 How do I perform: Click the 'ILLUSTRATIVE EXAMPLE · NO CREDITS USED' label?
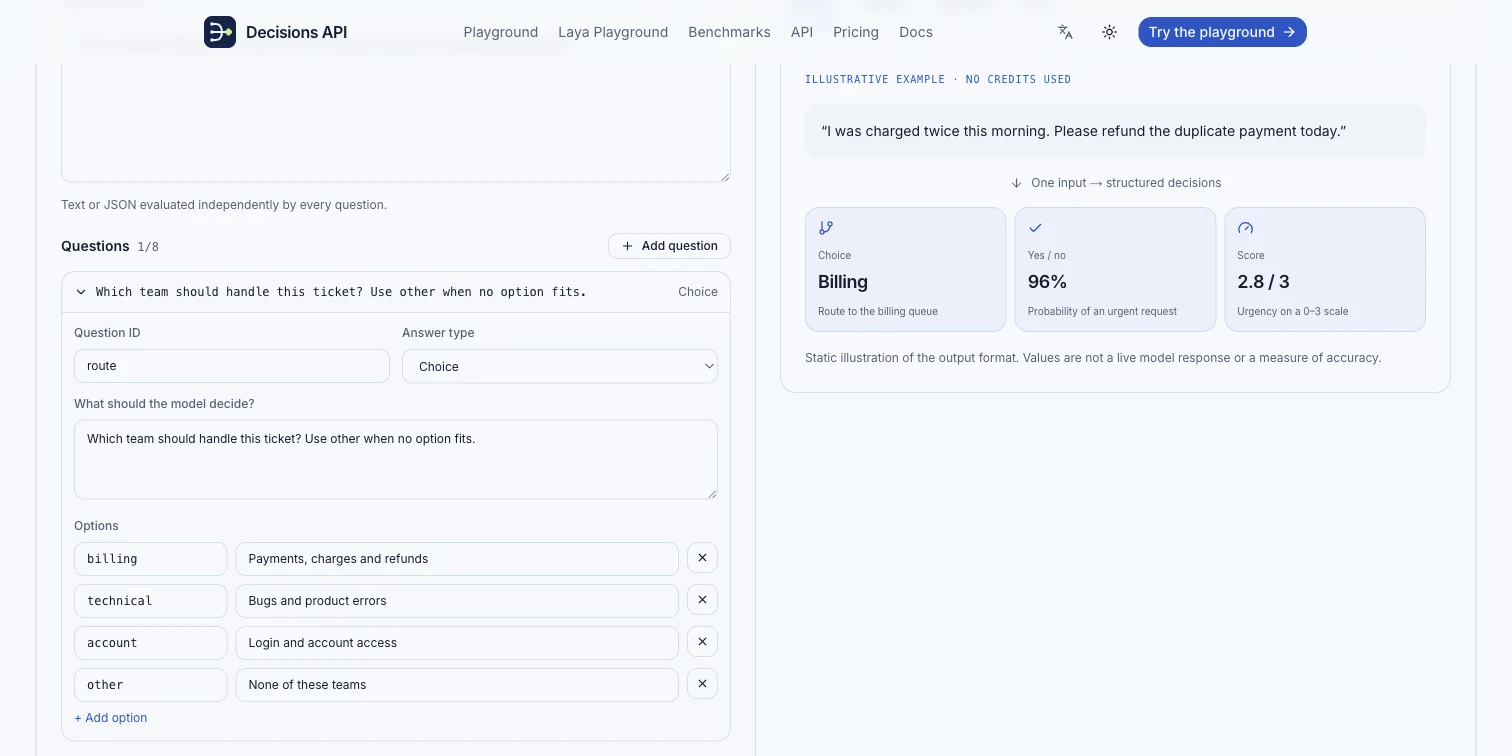pyautogui.click(x=938, y=79)
